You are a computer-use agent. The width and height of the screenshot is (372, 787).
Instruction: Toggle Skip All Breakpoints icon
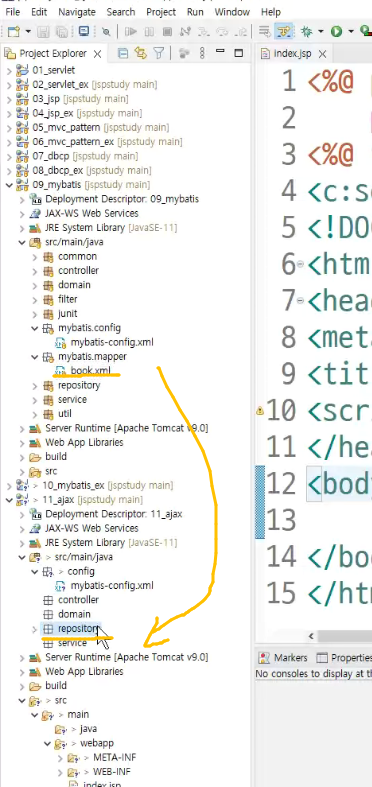[106, 32]
